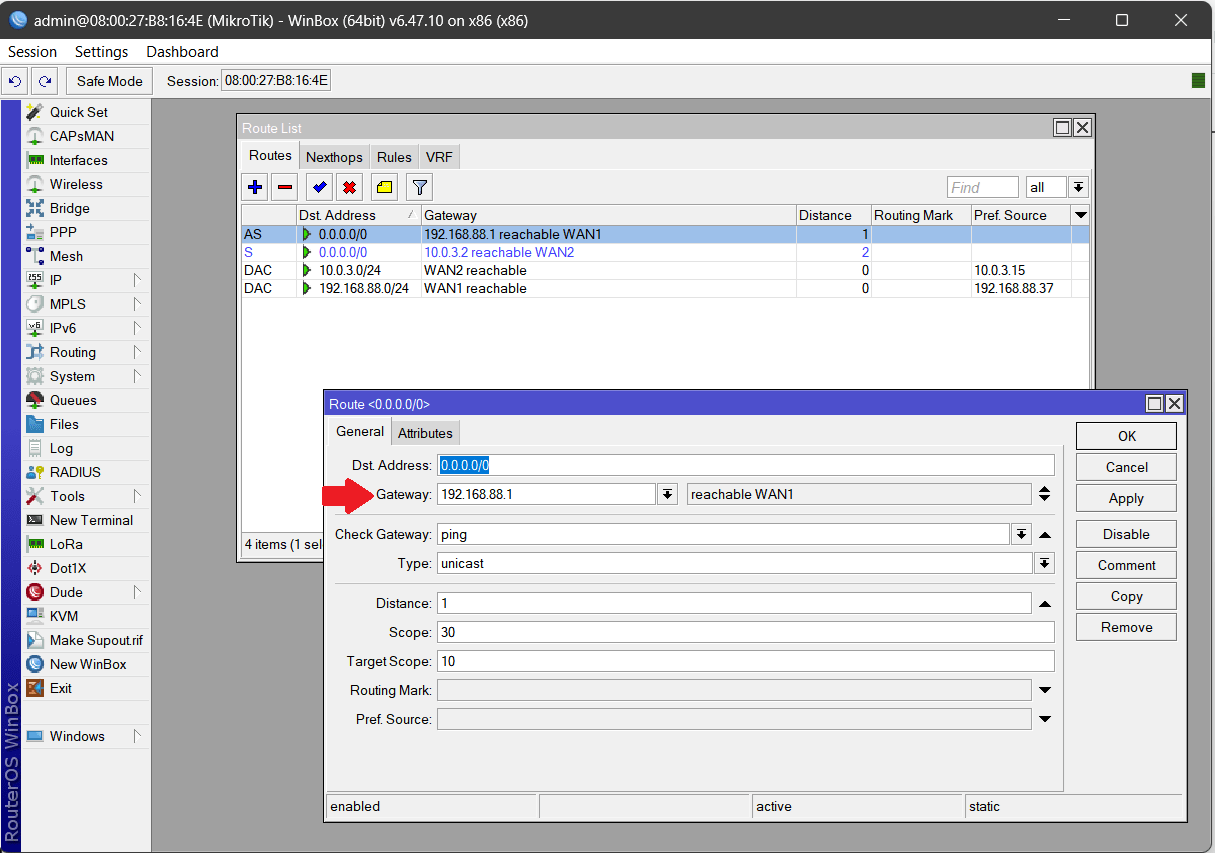Enable the selected route via checkmark icon

[x=319, y=187]
